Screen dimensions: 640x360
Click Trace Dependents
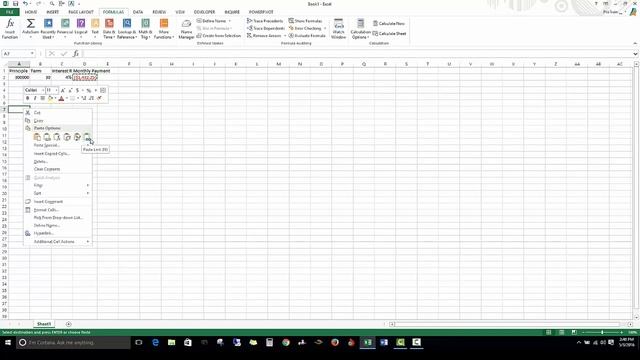tap(266, 28)
